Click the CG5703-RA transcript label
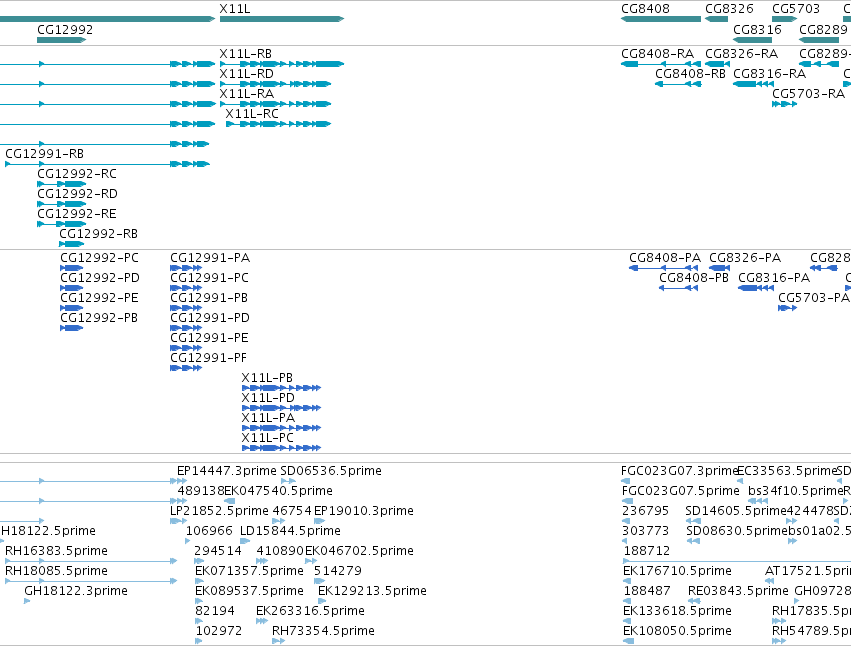Screen dimensions: 851x646 point(808,94)
